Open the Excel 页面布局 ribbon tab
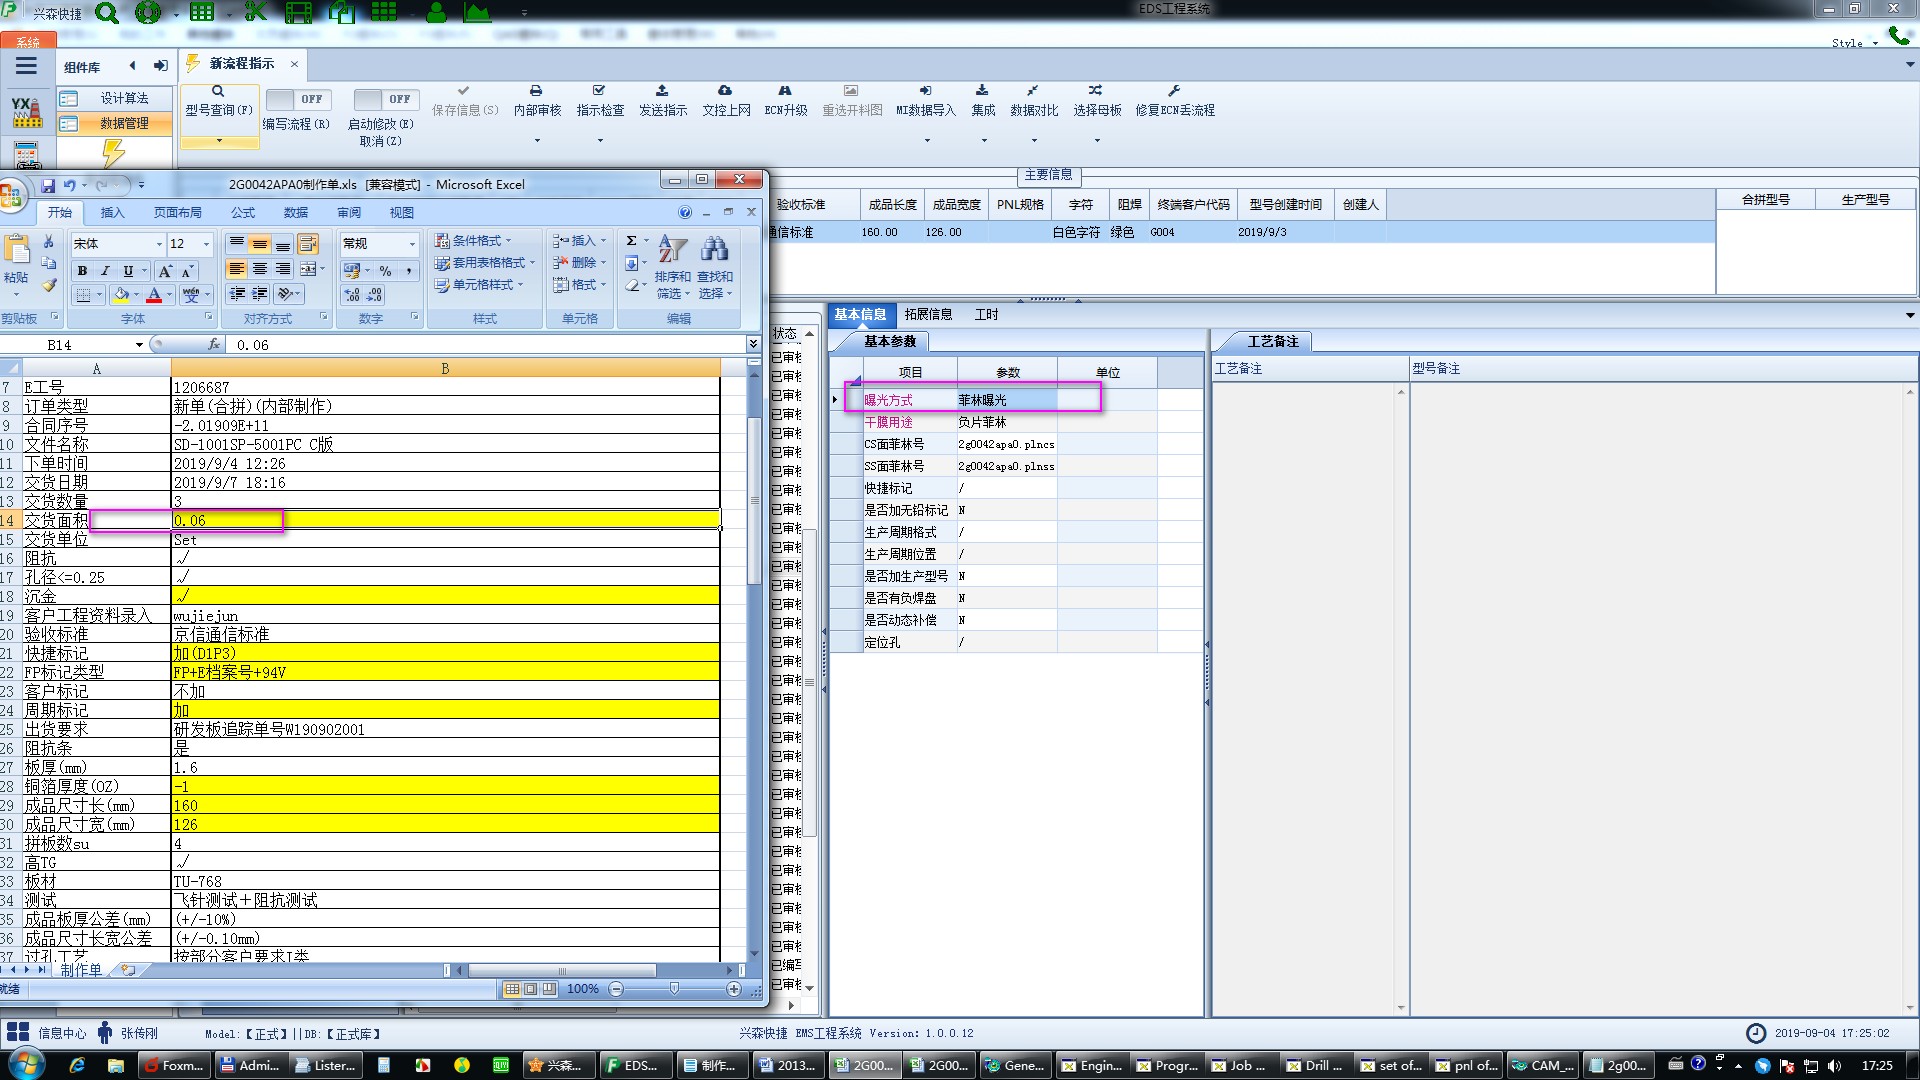This screenshot has width=1920, height=1080. coord(177,212)
